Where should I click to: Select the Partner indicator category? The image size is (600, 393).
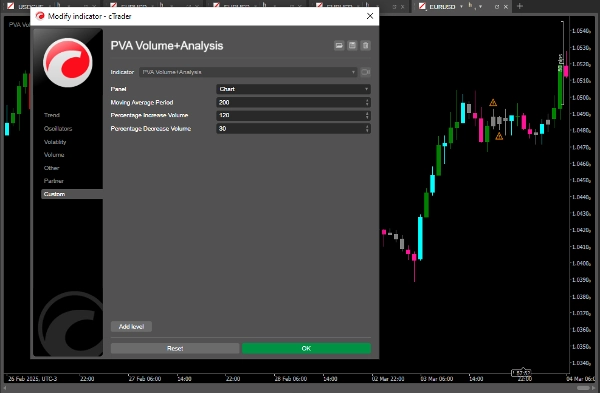[x=54, y=181]
